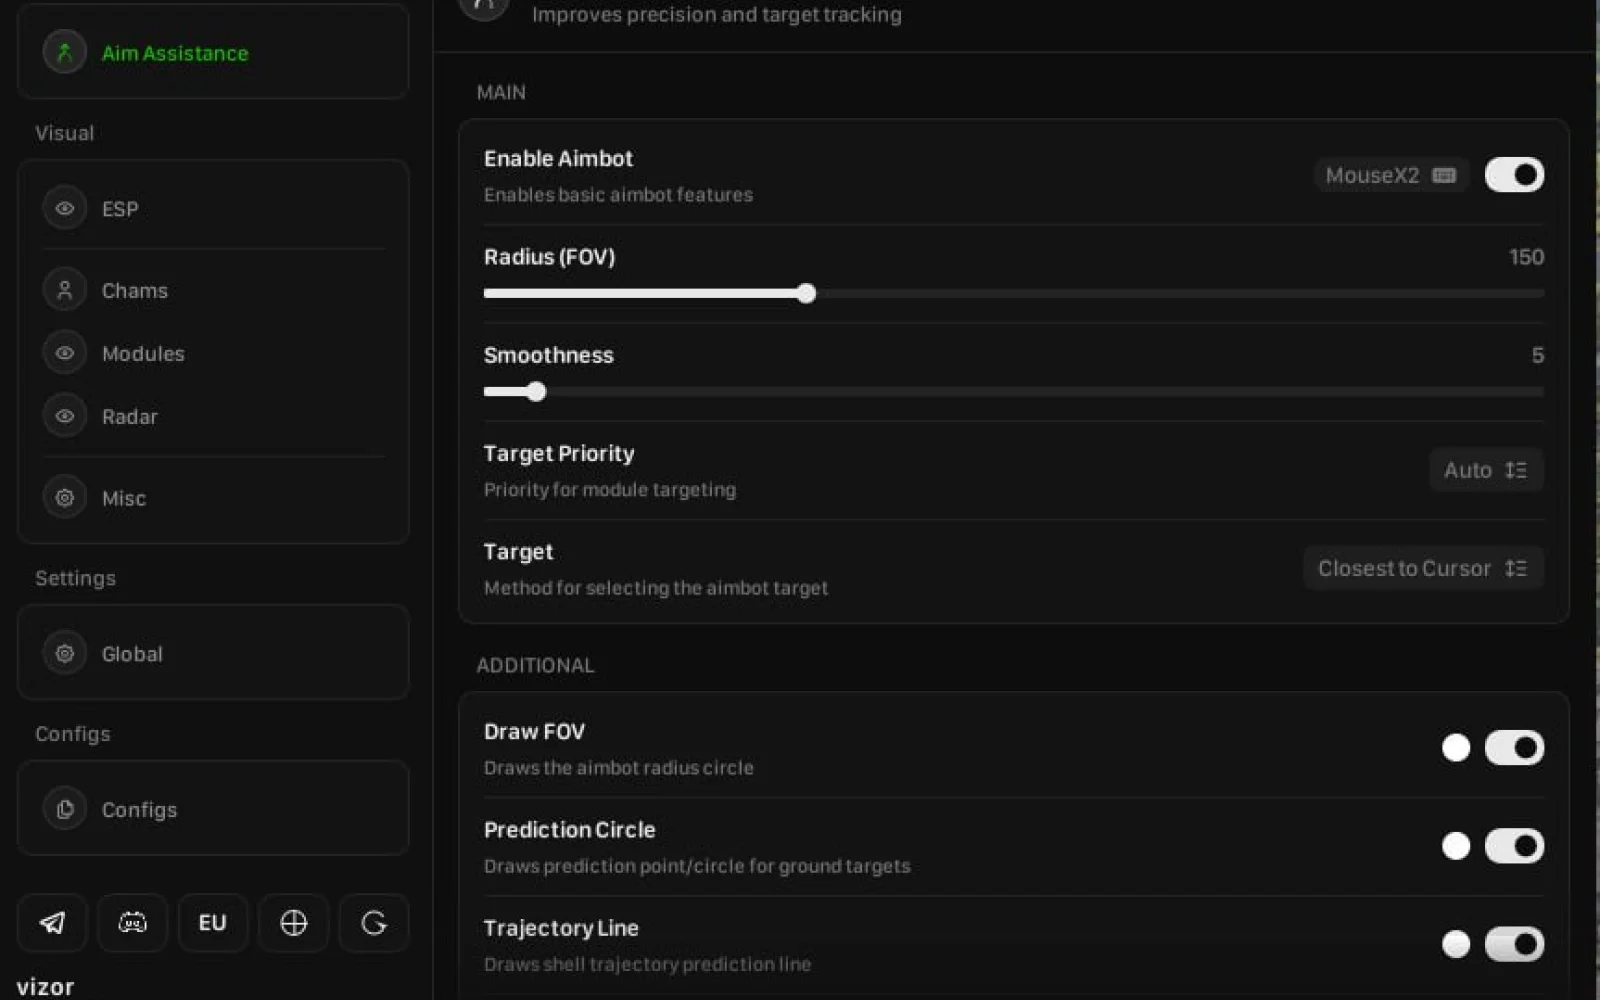Click the gear icon beside Global
Viewport: 1600px width, 1000px height.
[65, 653]
